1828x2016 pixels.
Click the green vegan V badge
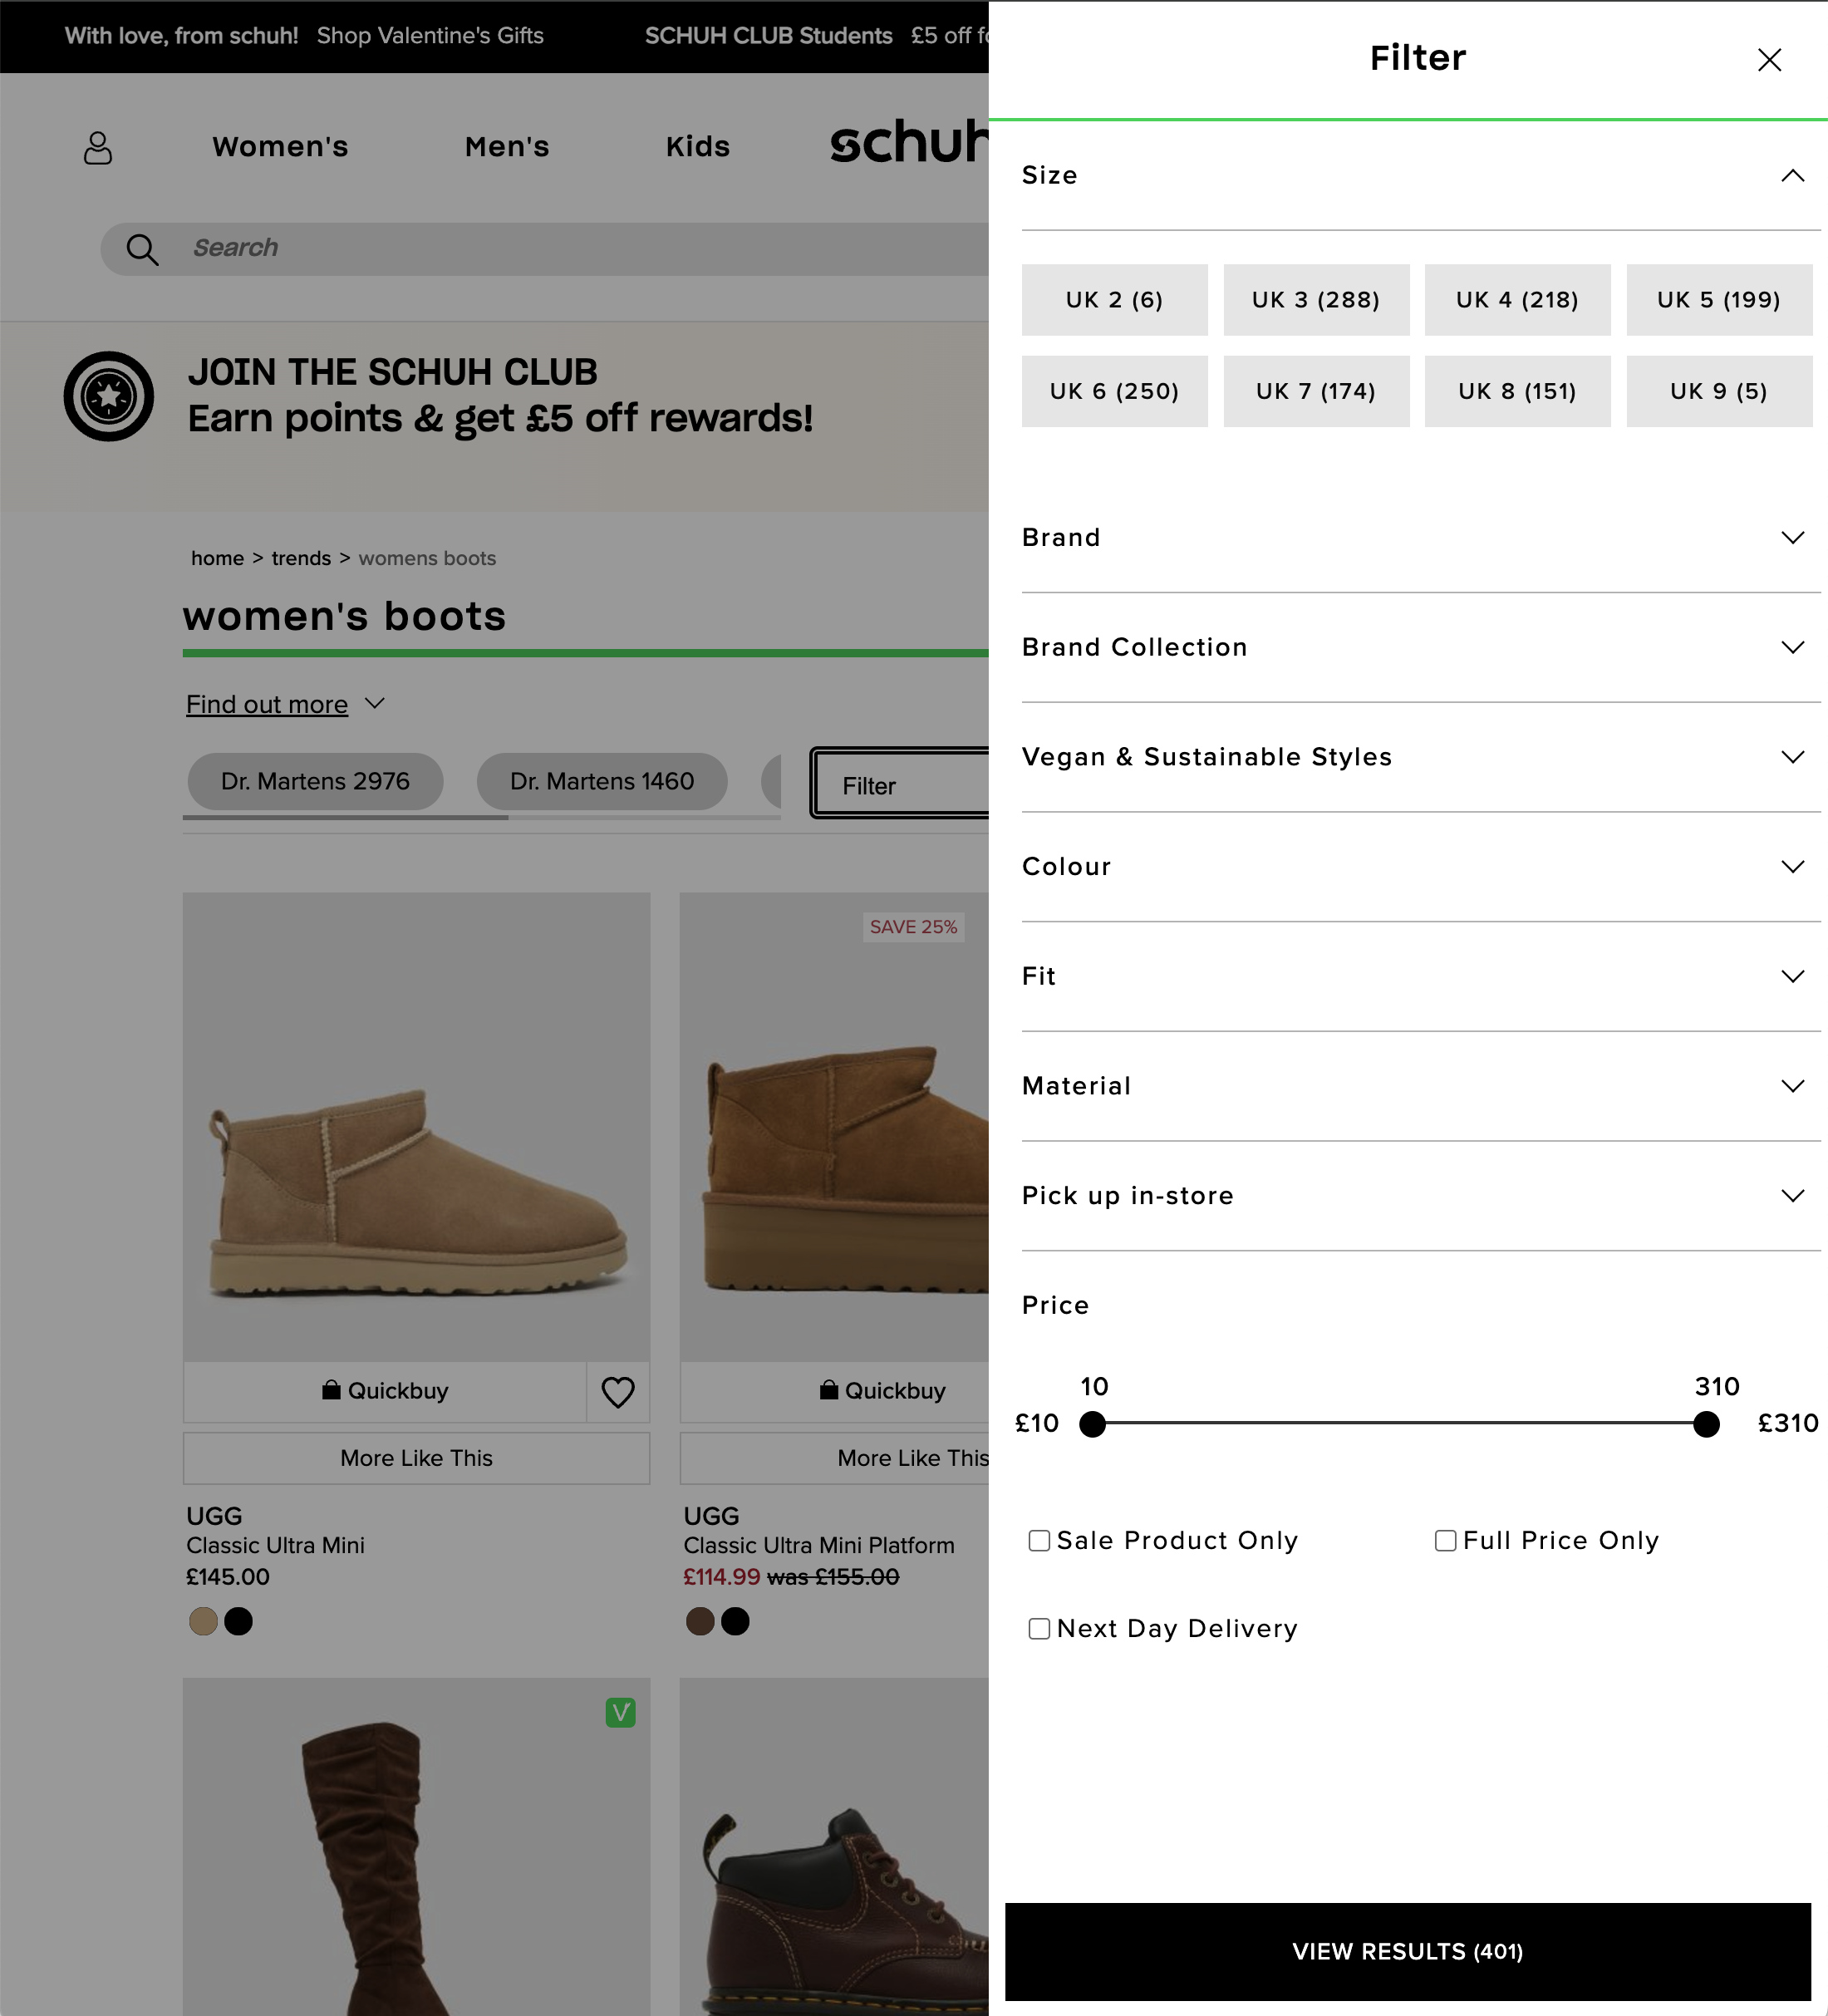click(620, 1712)
